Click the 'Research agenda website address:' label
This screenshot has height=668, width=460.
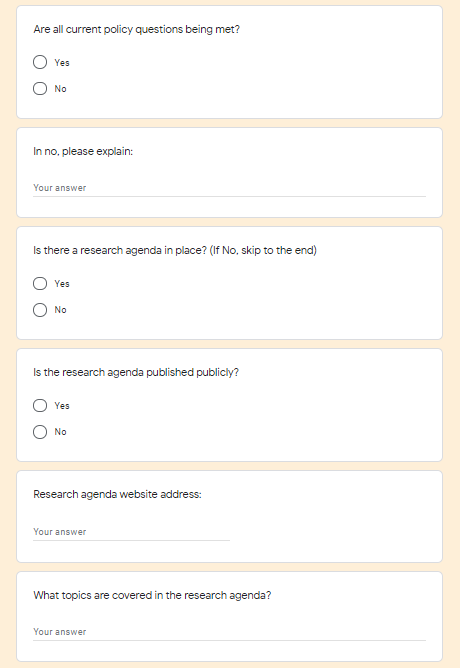coord(118,494)
